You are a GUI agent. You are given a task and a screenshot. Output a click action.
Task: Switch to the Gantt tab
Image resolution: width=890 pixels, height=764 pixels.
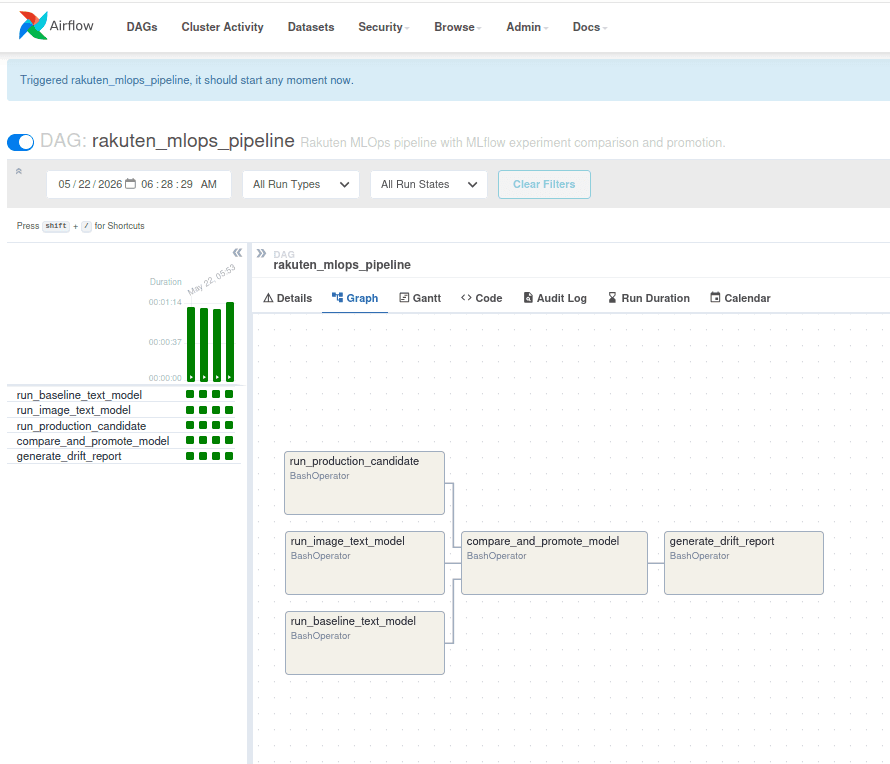pos(420,298)
